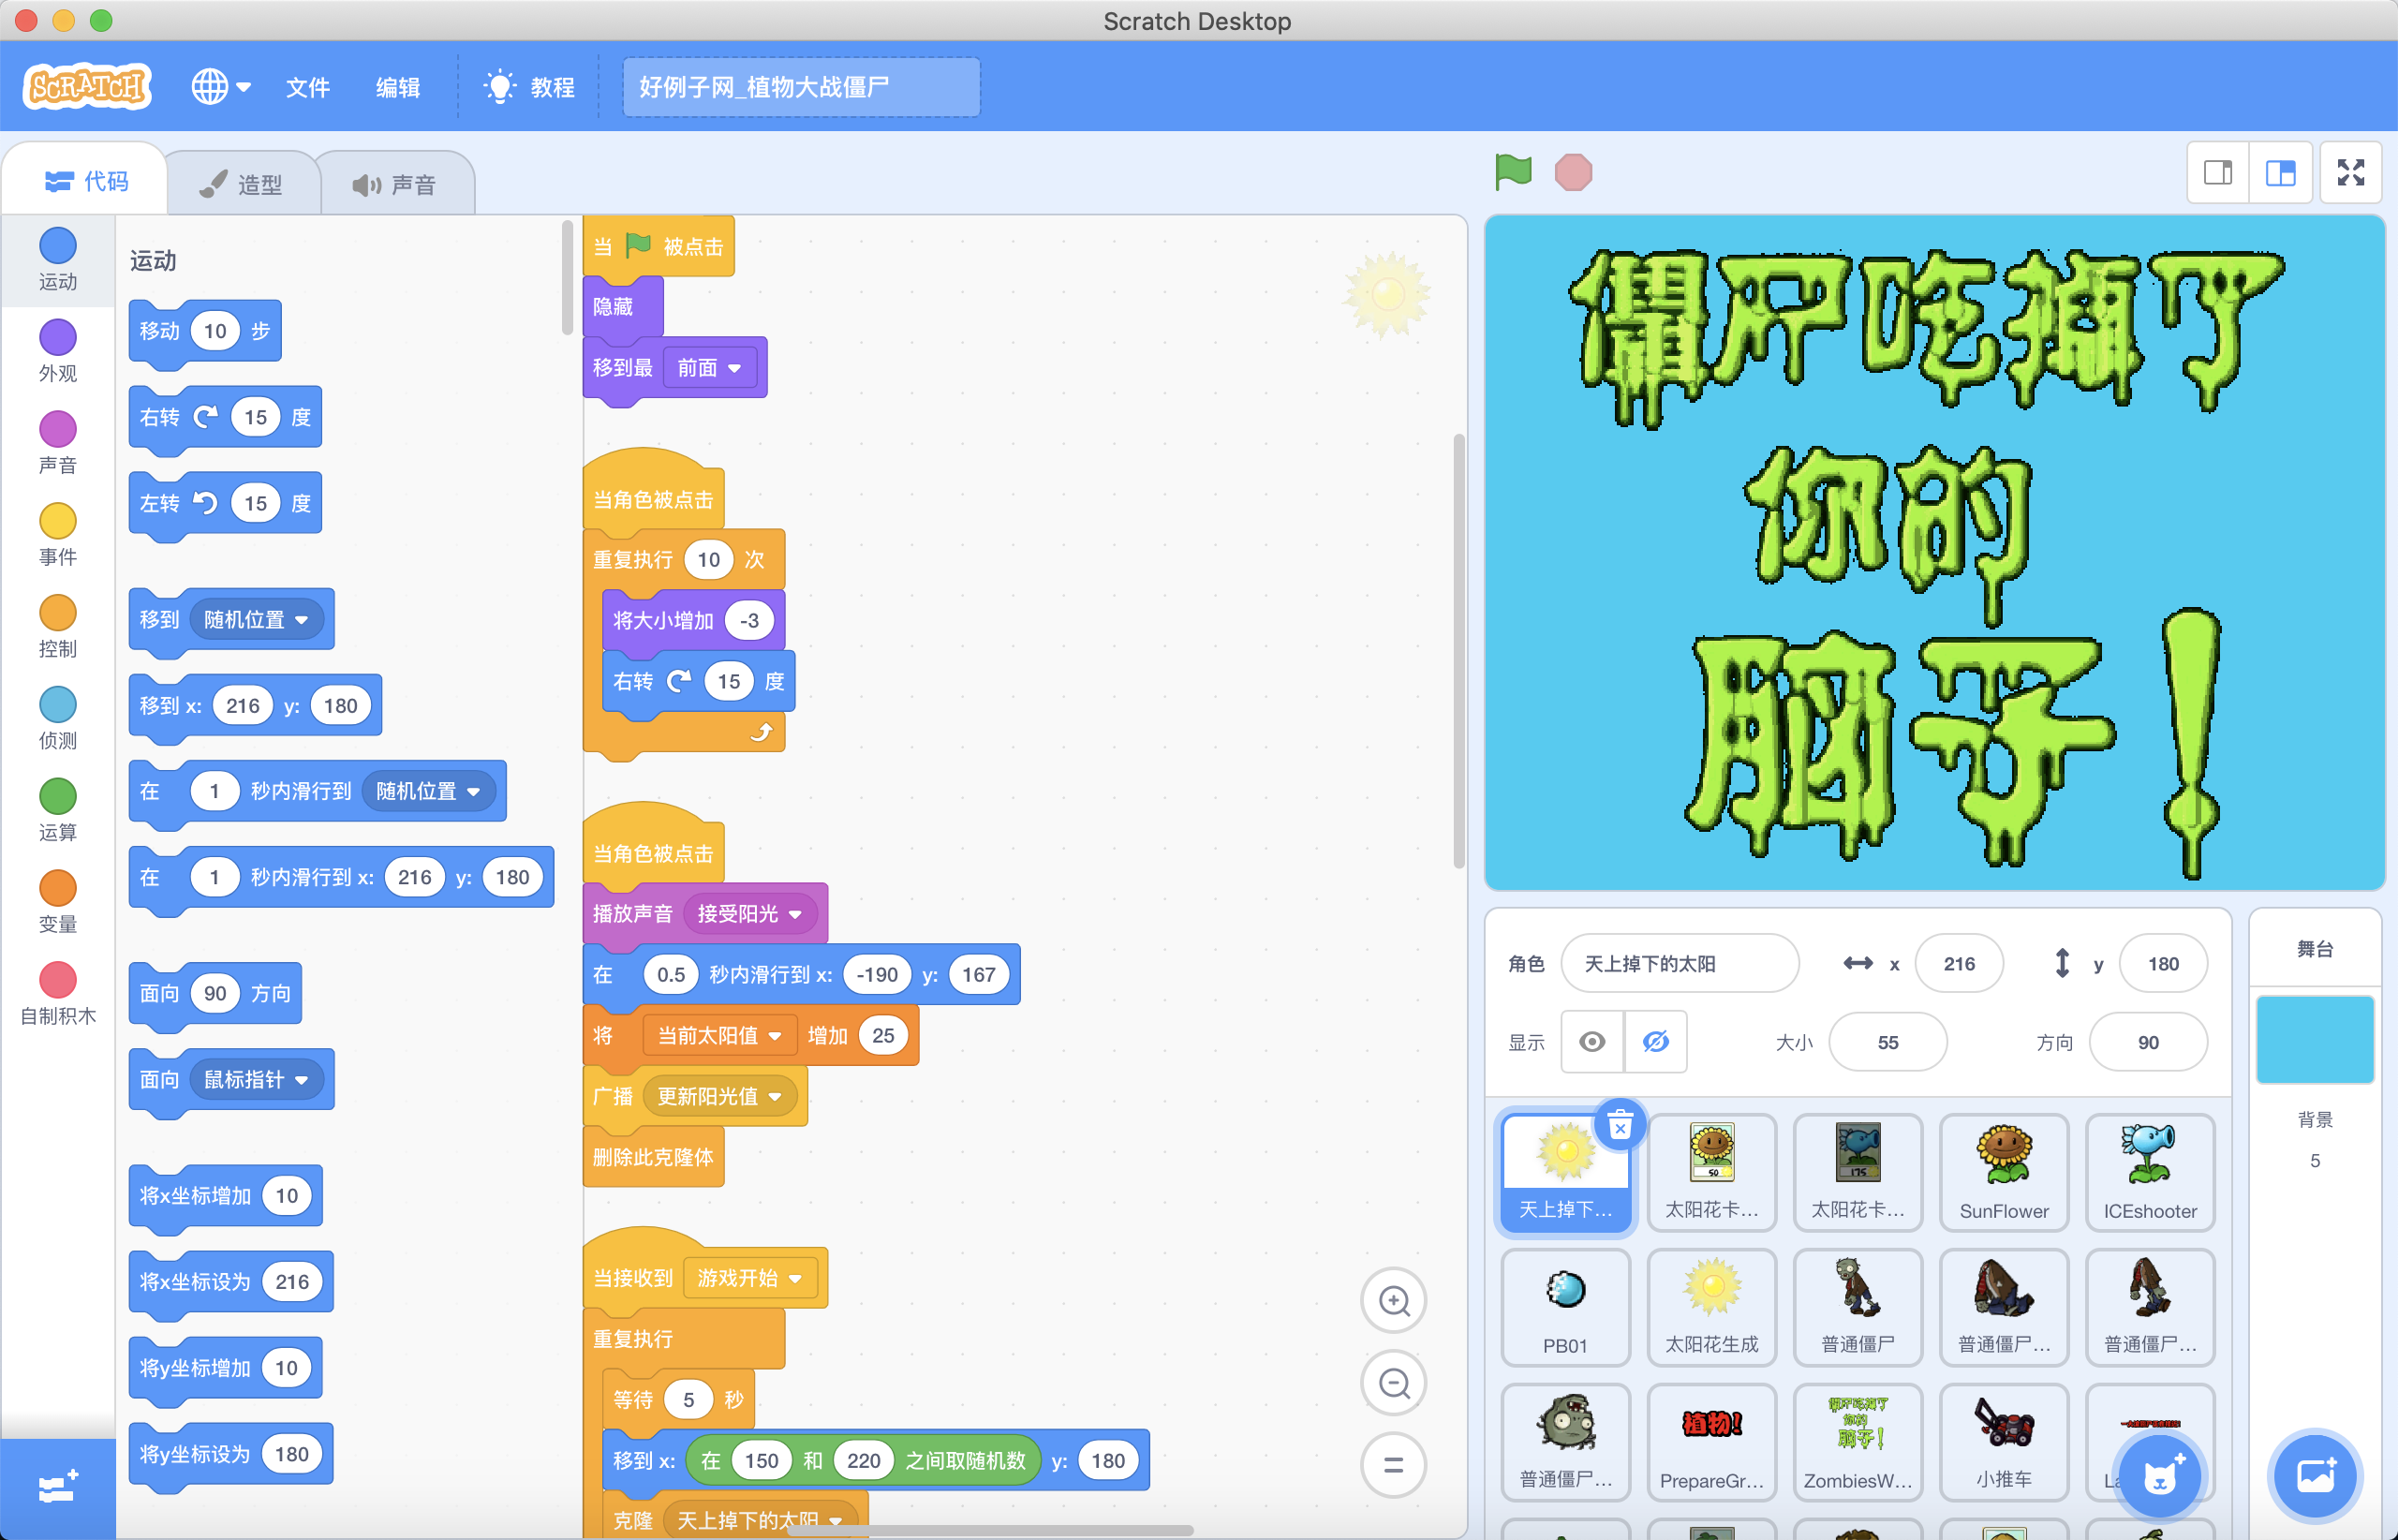Viewport: 2398px width, 1540px height.
Task: Zoom out the code workspace
Action: tap(1394, 1383)
